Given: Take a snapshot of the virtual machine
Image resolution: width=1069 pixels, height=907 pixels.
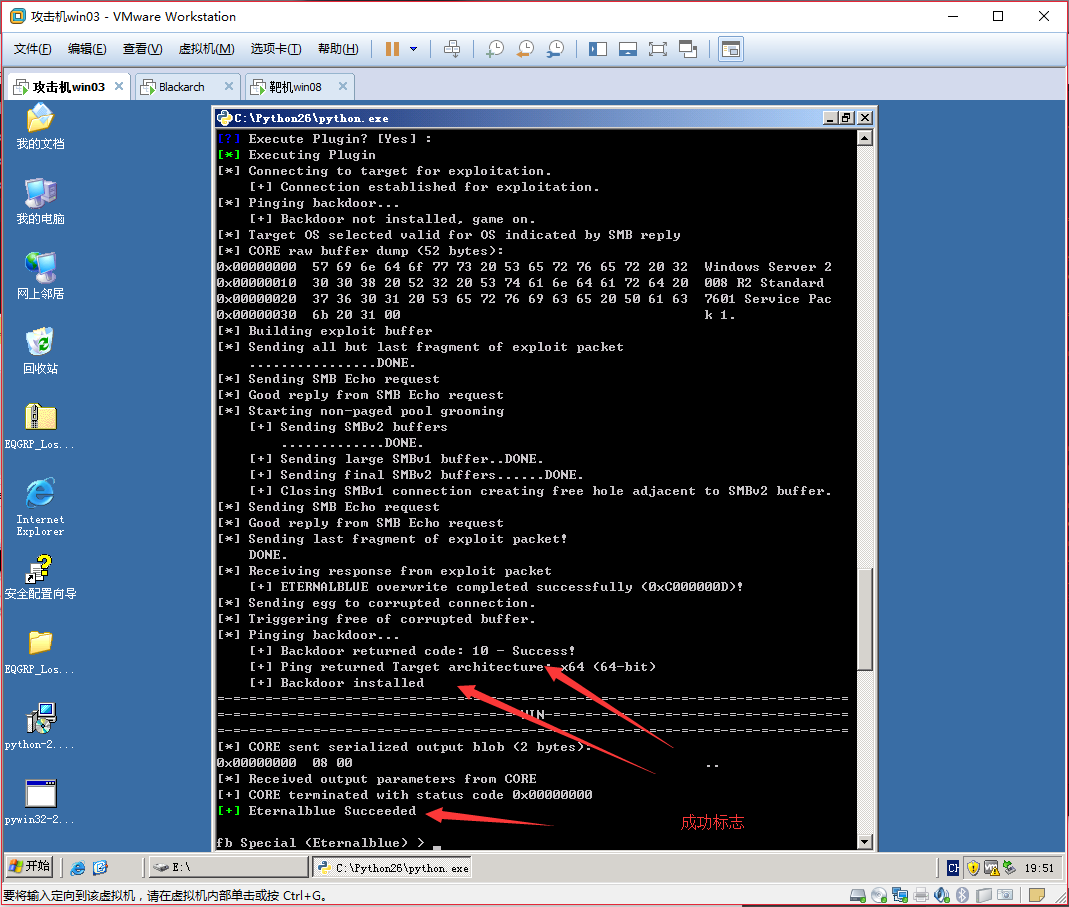Looking at the screenshot, I should click(x=495, y=49).
